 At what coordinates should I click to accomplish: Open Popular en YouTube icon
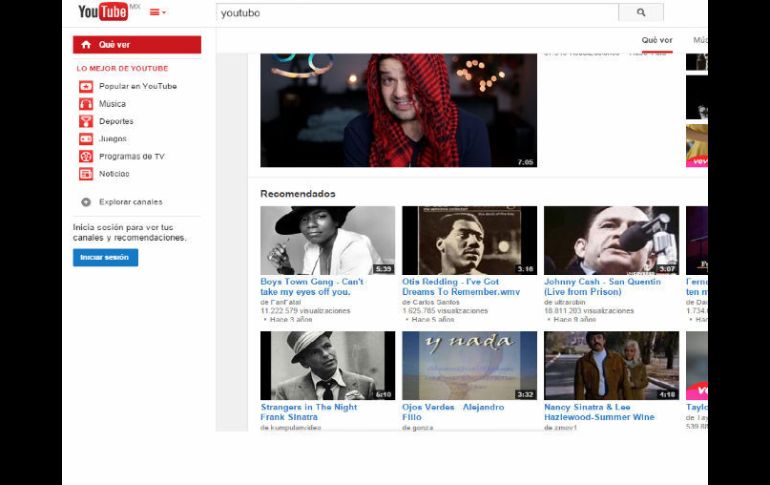pos(86,87)
